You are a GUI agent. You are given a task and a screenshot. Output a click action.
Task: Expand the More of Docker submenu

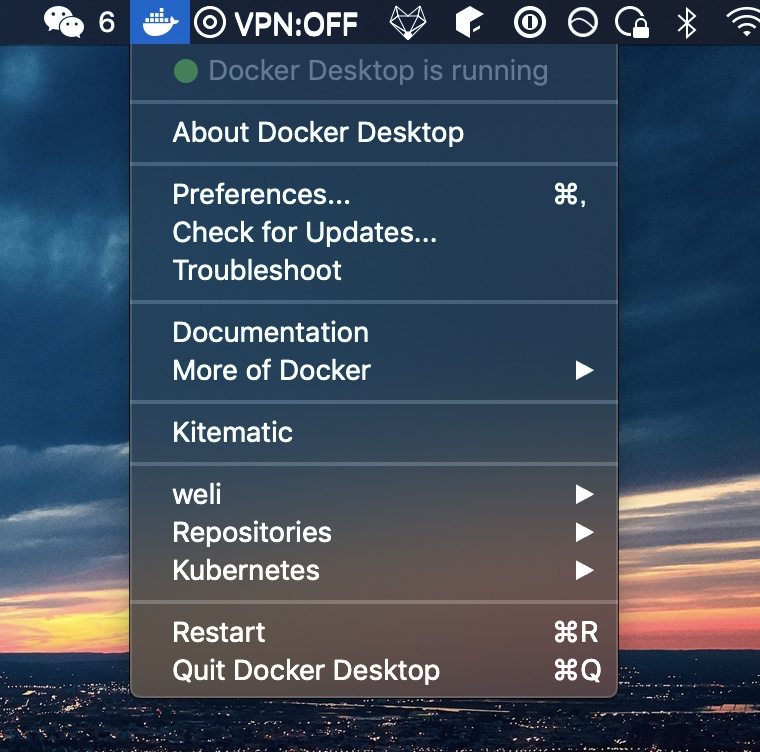tap(374, 370)
